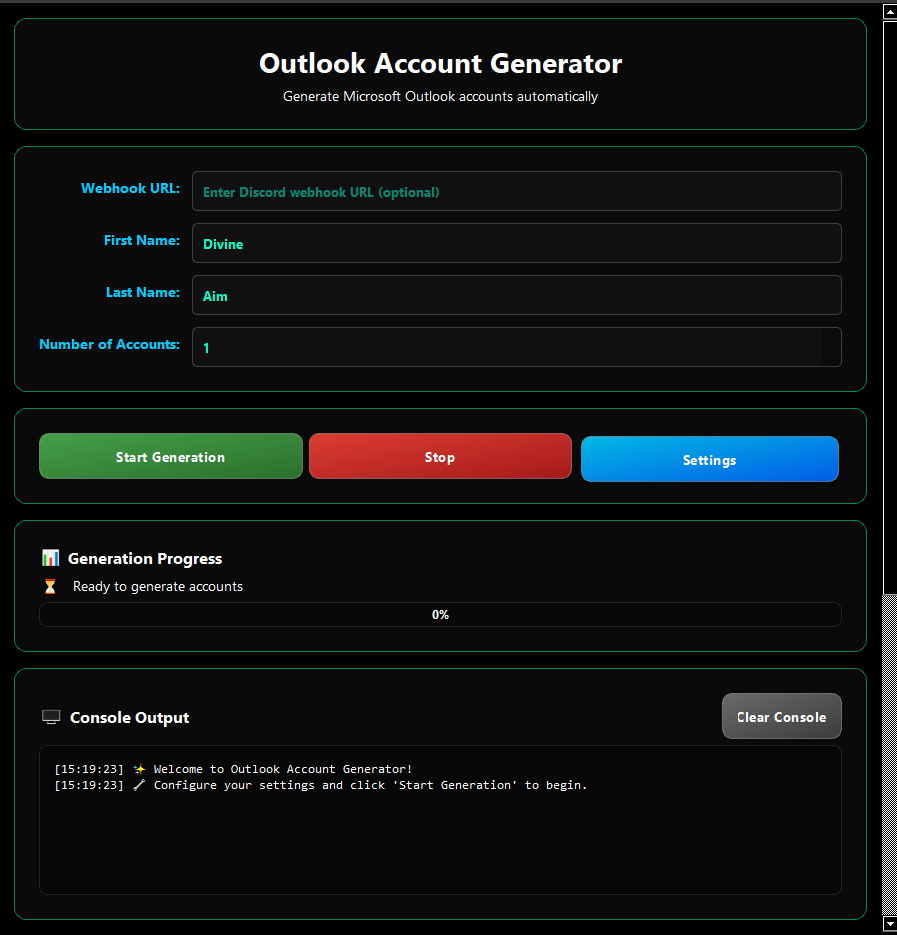Click the Number of Accounts field
The width and height of the screenshot is (897, 935).
516,347
